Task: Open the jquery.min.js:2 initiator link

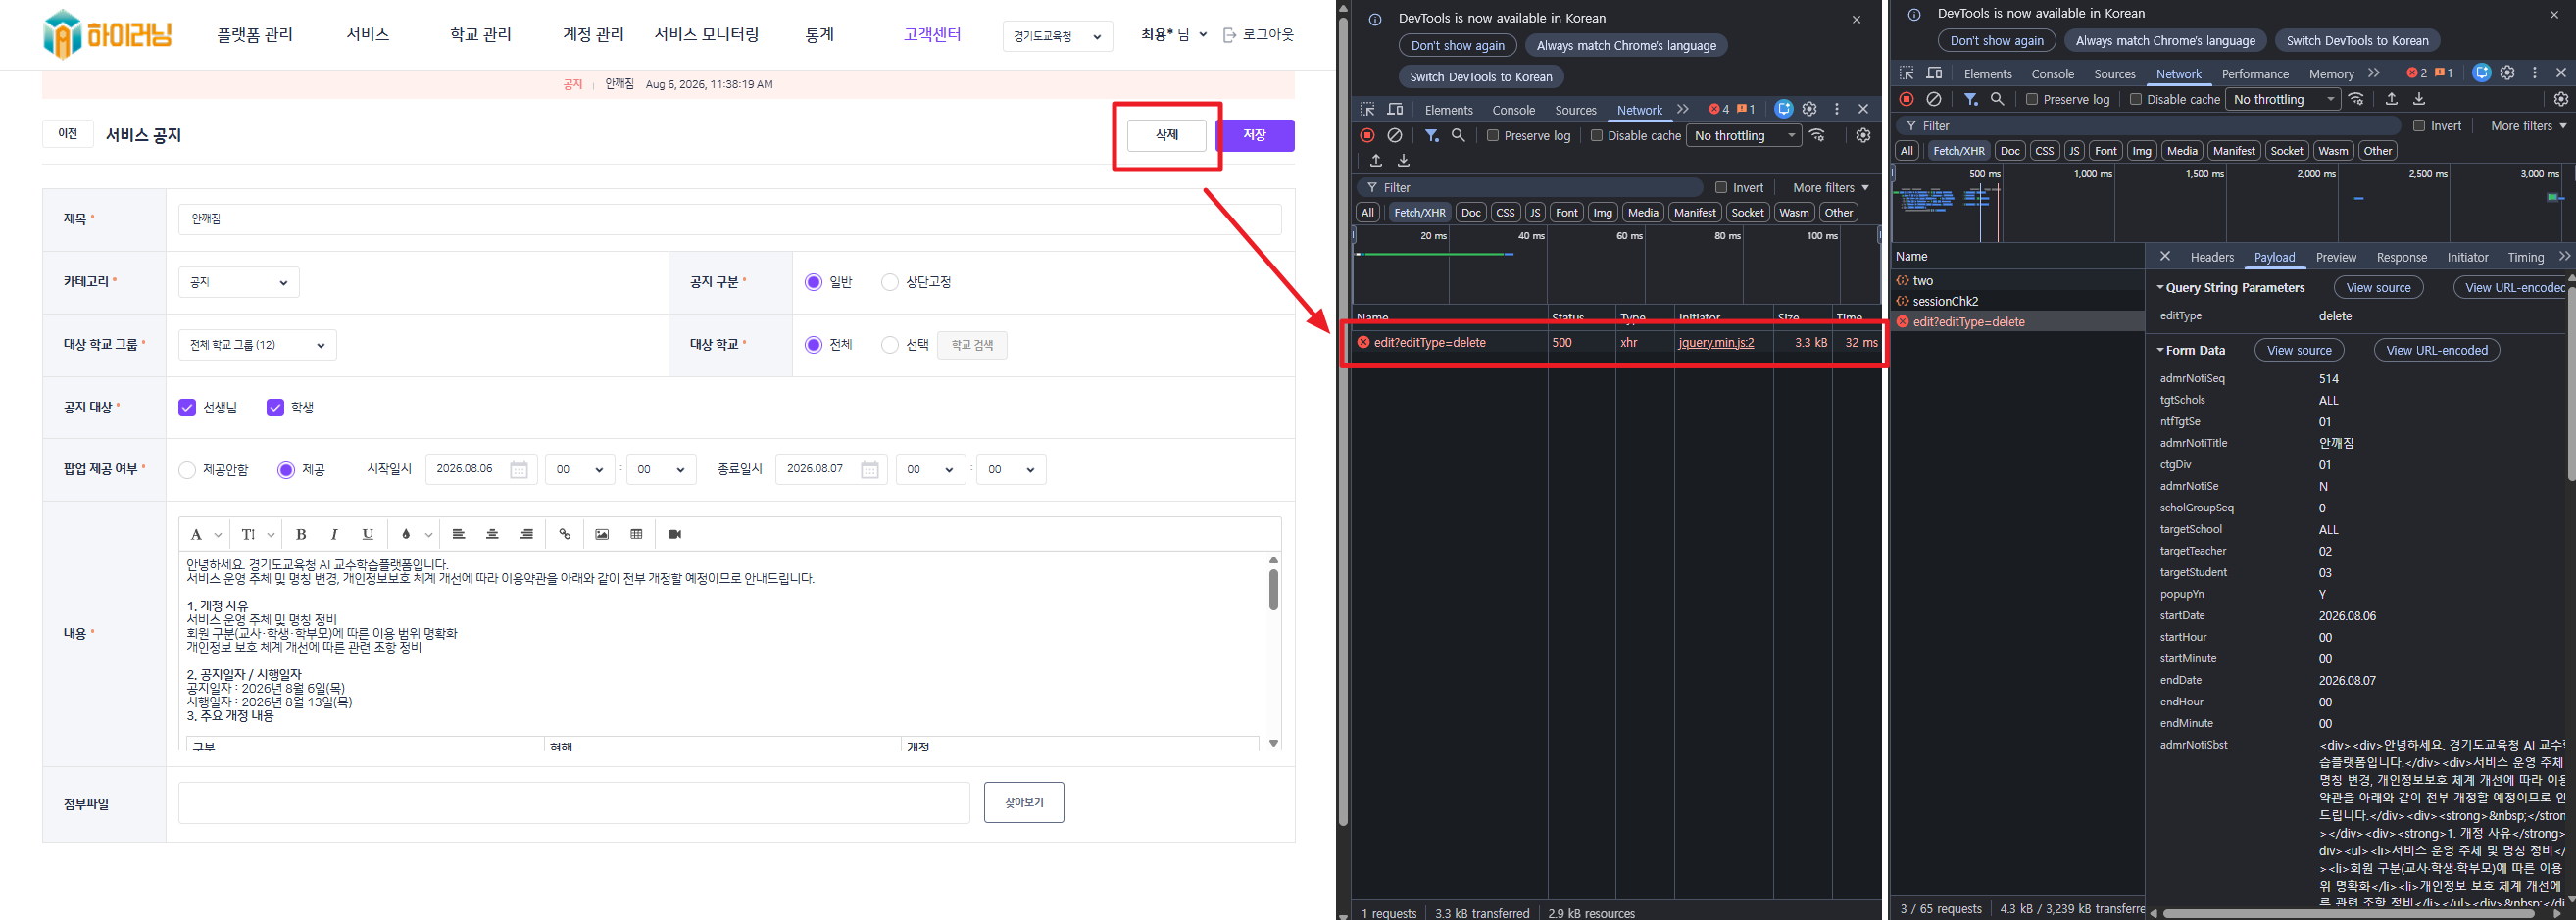Action: click(x=1716, y=342)
